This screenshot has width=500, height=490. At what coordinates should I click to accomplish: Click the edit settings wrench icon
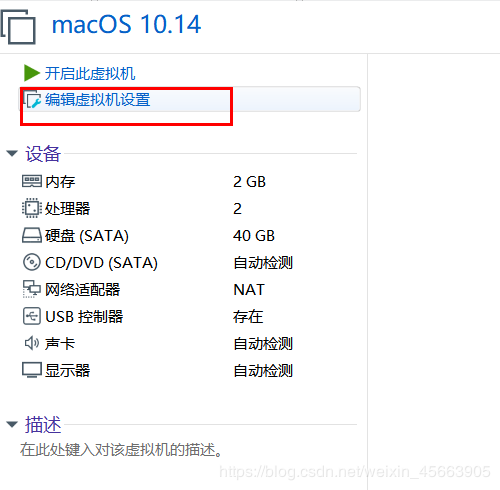click(32, 100)
